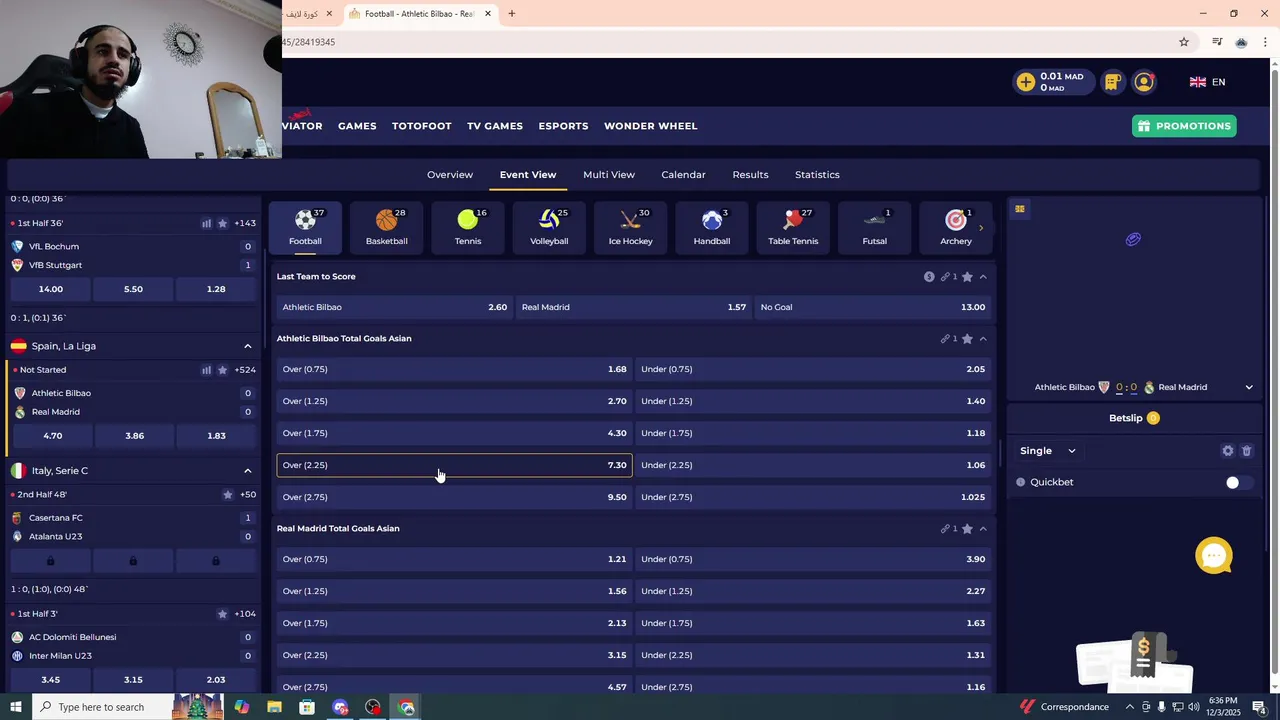Click link icon in Real Madrid Total Goals Asian

click(x=945, y=529)
